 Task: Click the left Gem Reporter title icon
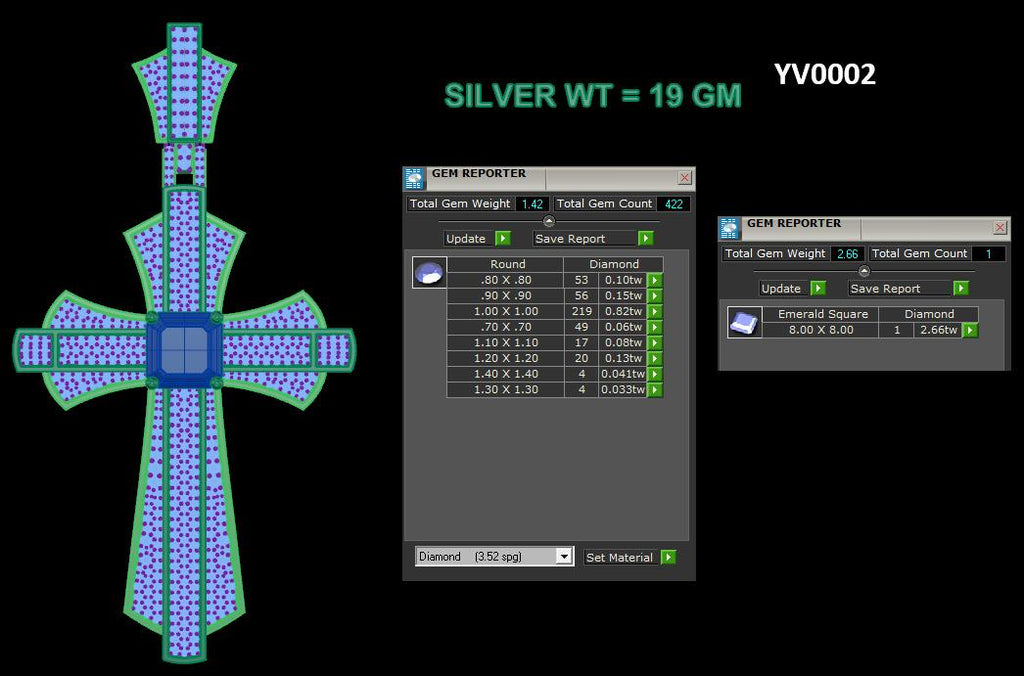point(414,178)
